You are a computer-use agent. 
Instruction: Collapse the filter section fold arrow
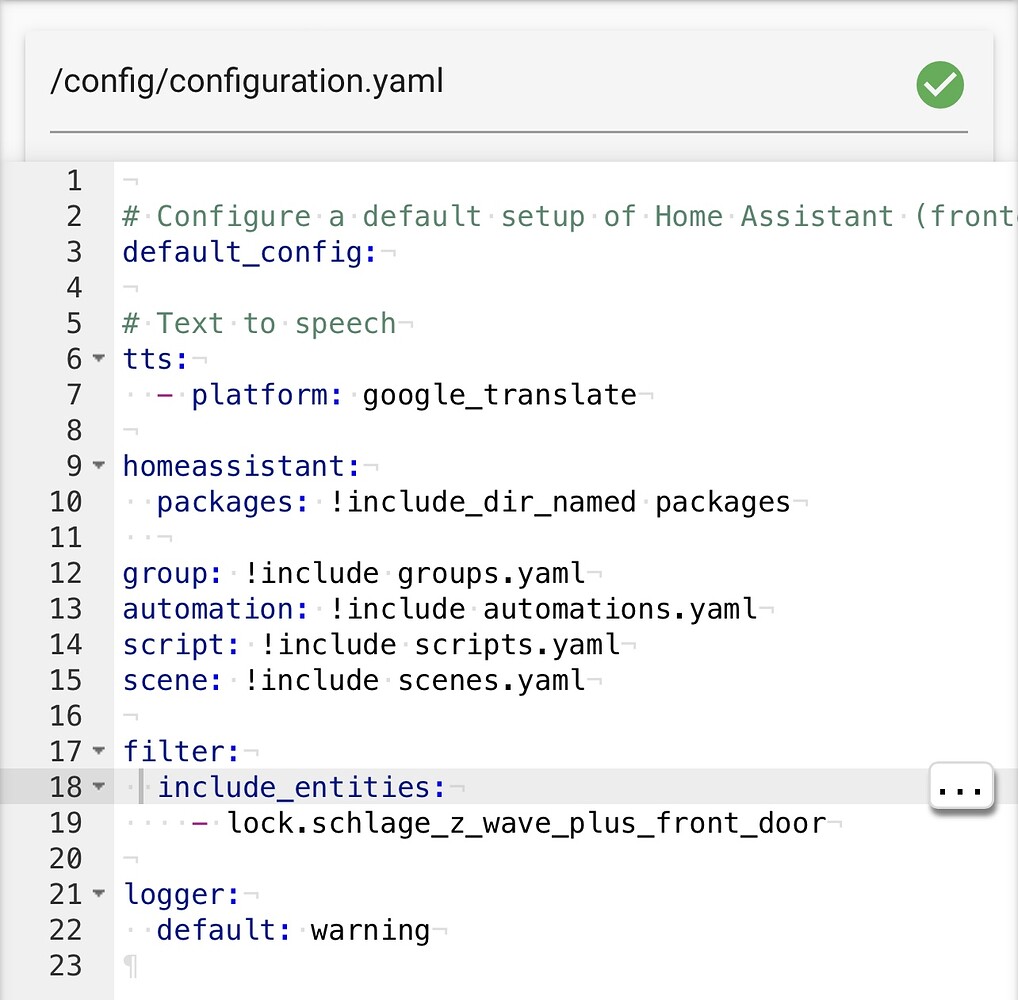98,751
